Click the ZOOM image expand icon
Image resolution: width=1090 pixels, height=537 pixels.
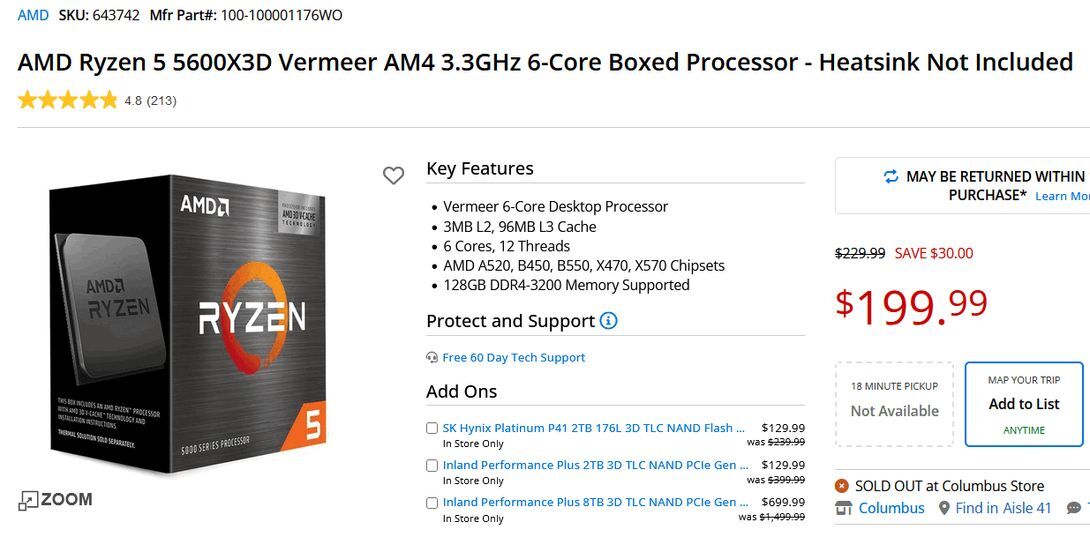point(29,500)
